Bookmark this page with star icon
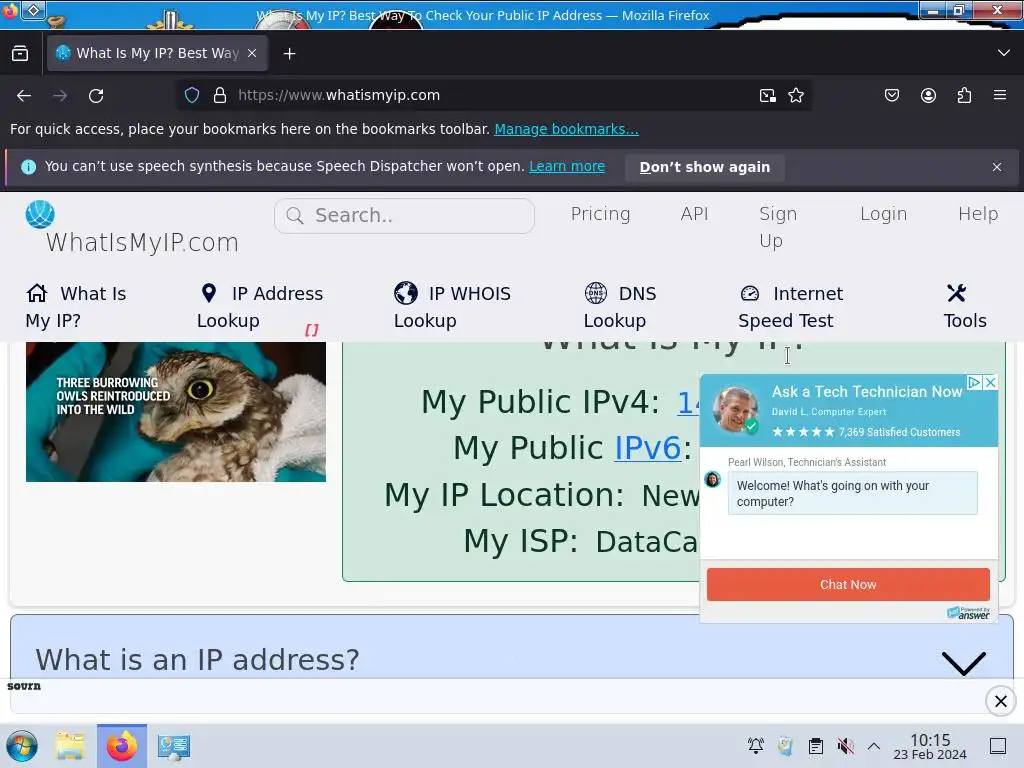This screenshot has width=1024, height=768. [796, 96]
